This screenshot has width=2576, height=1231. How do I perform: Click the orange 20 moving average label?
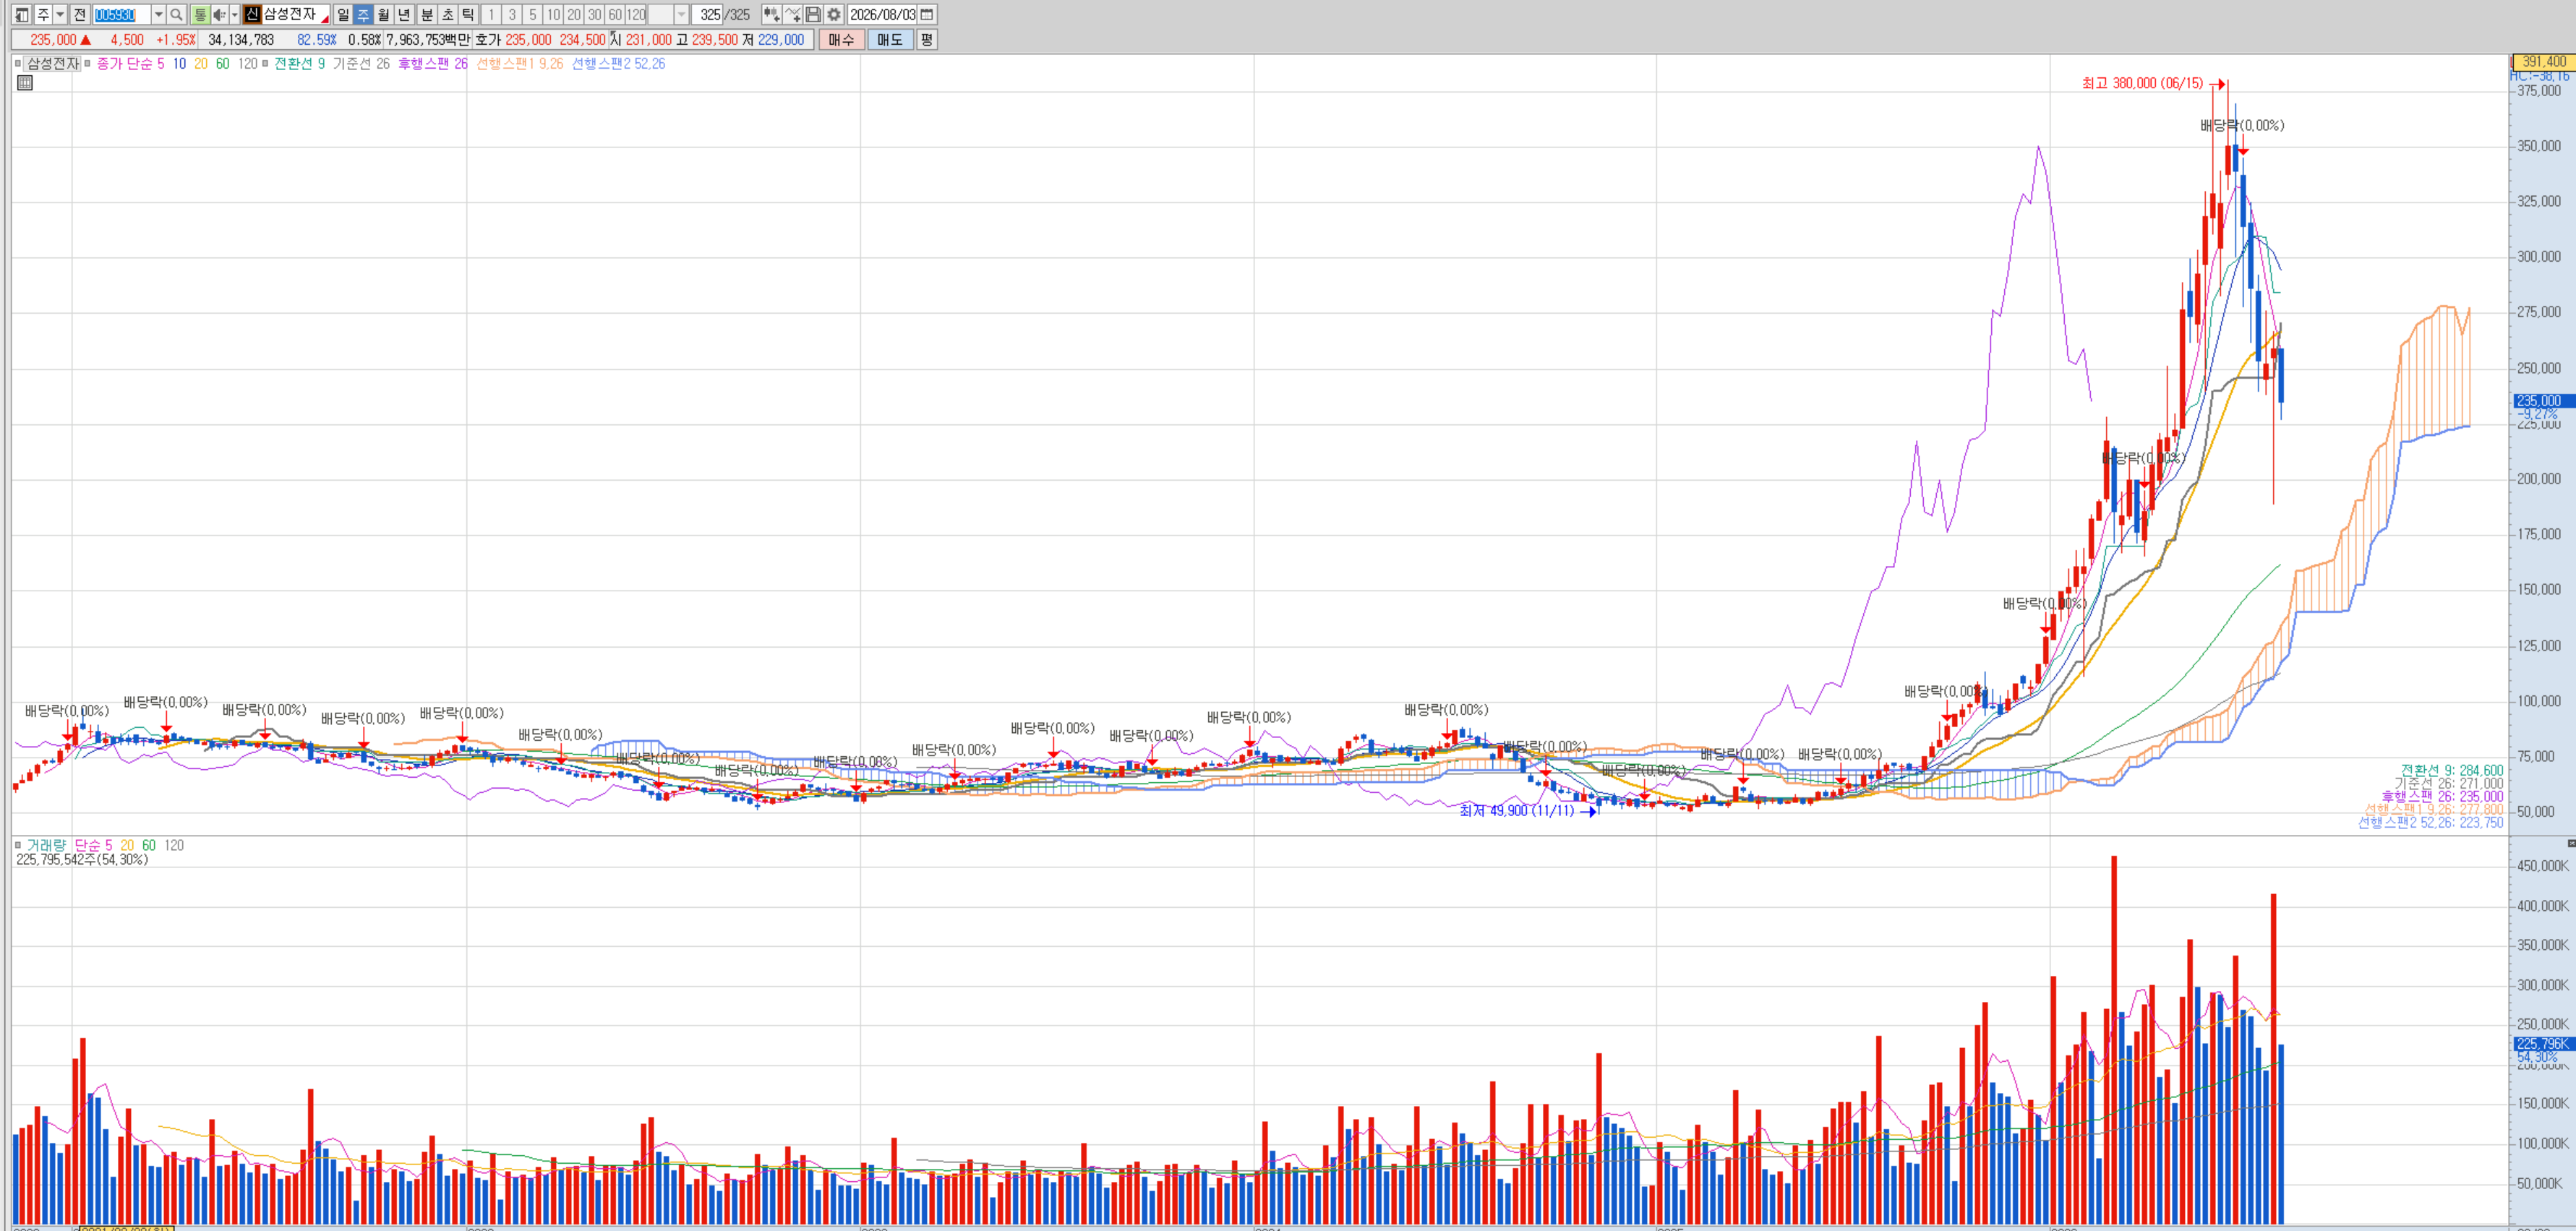pyautogui.click(x=201, y=63)
